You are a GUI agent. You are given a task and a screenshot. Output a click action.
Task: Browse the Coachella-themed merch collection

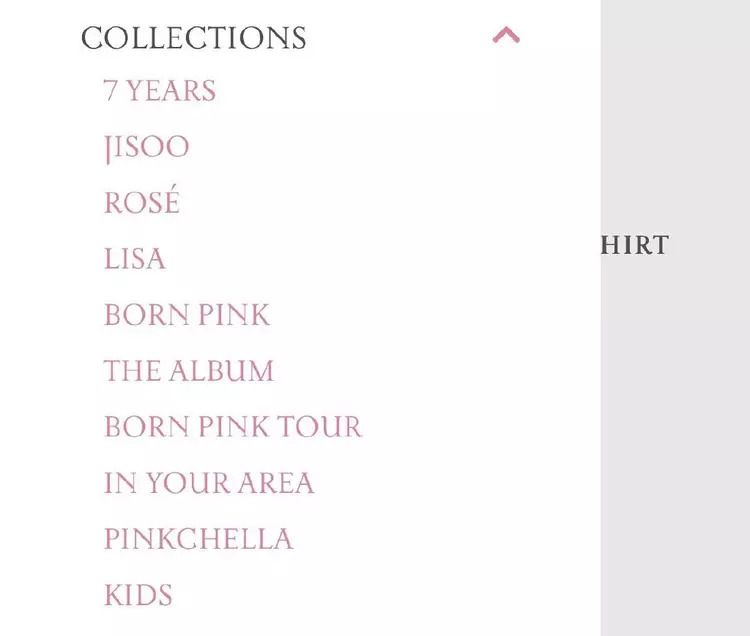tap(199, 539)
